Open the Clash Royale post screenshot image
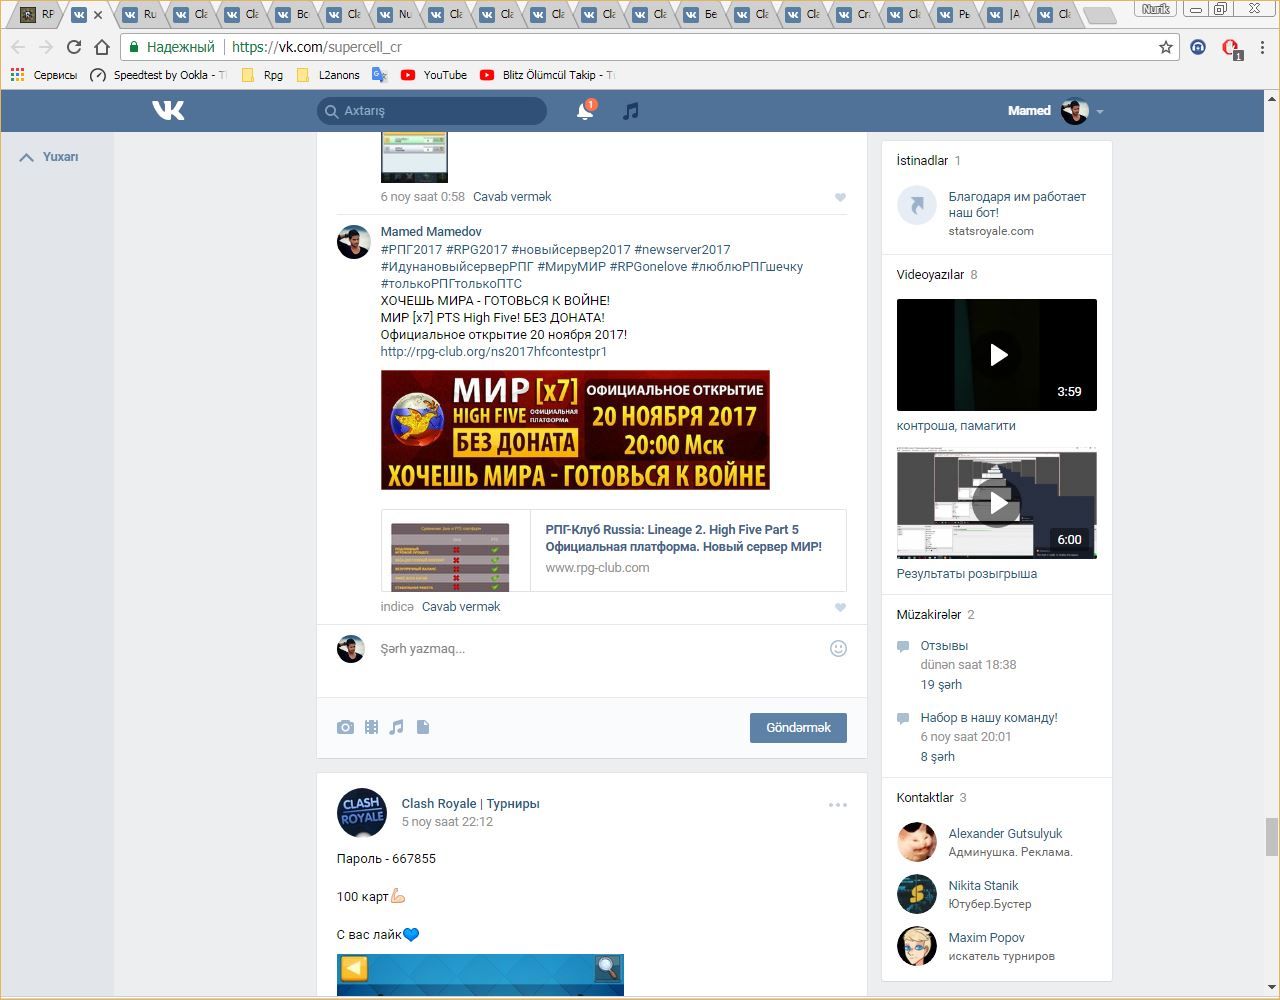The image size is (1280, 1000). point(480,975)
